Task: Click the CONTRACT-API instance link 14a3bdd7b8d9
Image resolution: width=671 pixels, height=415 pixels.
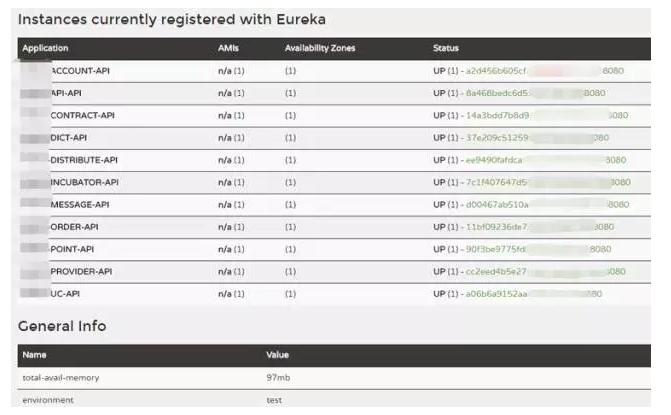Action: (546, 116)
